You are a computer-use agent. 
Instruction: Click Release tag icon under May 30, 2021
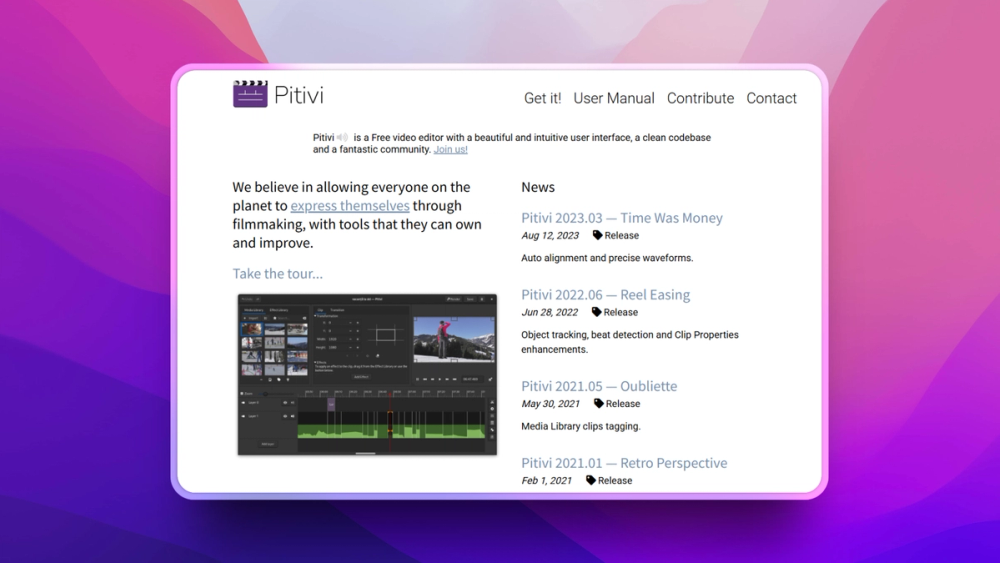click(598, 404)
